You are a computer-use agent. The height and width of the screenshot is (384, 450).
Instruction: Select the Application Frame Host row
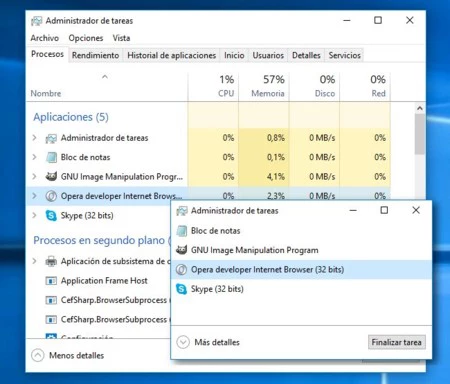(x=99, y=281)
